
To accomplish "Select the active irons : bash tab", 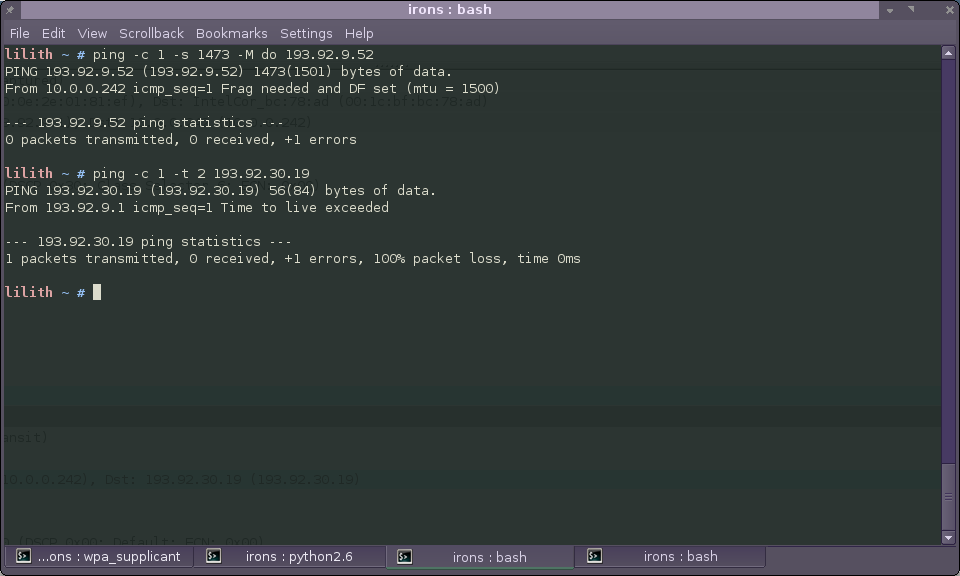I will tap(480, 556).
